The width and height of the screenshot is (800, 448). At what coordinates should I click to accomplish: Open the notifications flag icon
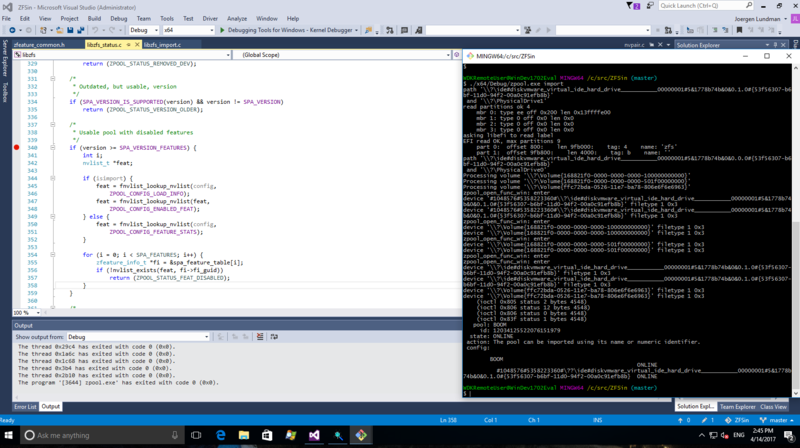click(x=634, y=6)
